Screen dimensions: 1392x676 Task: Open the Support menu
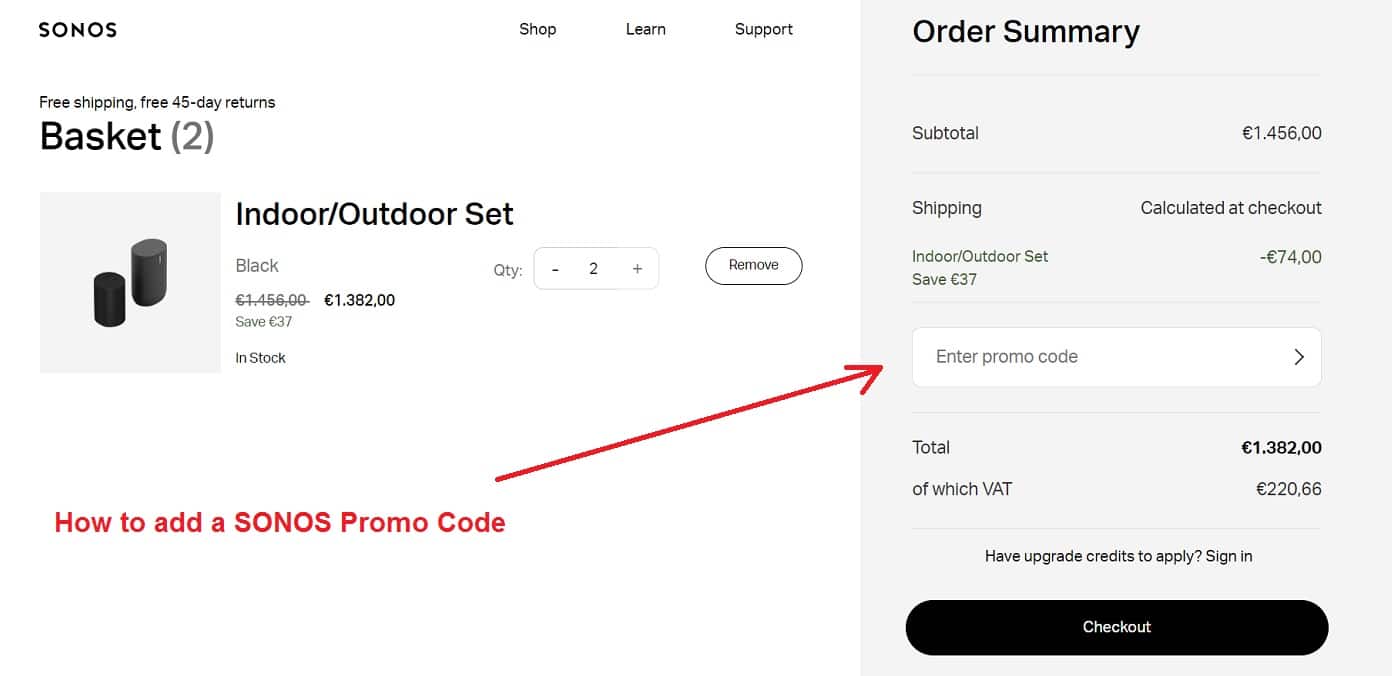tap(763, 29)
